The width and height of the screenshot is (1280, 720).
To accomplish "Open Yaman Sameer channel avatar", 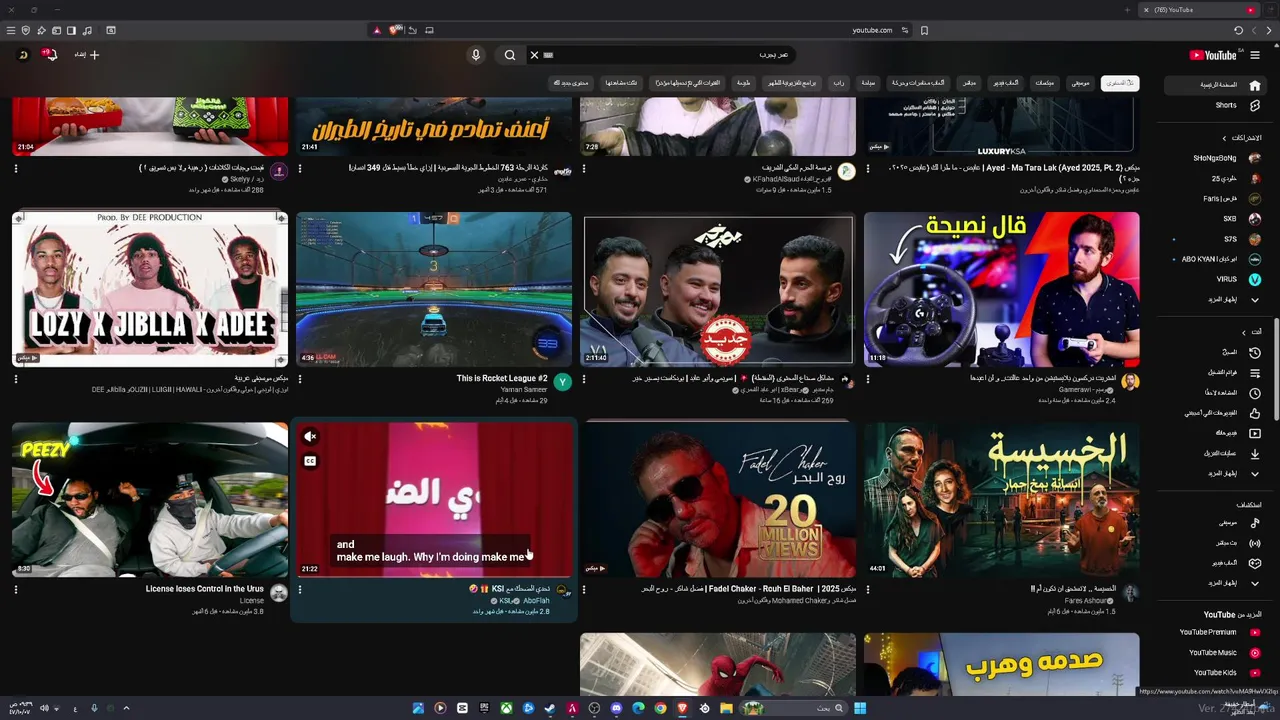I will coord(562,382).
